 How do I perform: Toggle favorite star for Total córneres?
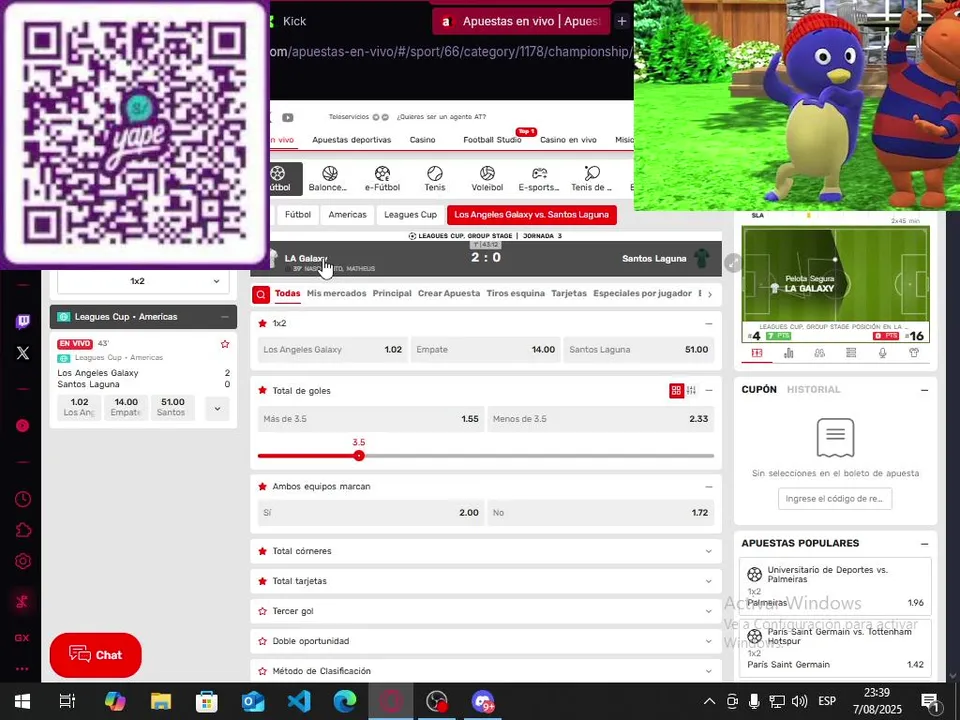pos(263,551)
